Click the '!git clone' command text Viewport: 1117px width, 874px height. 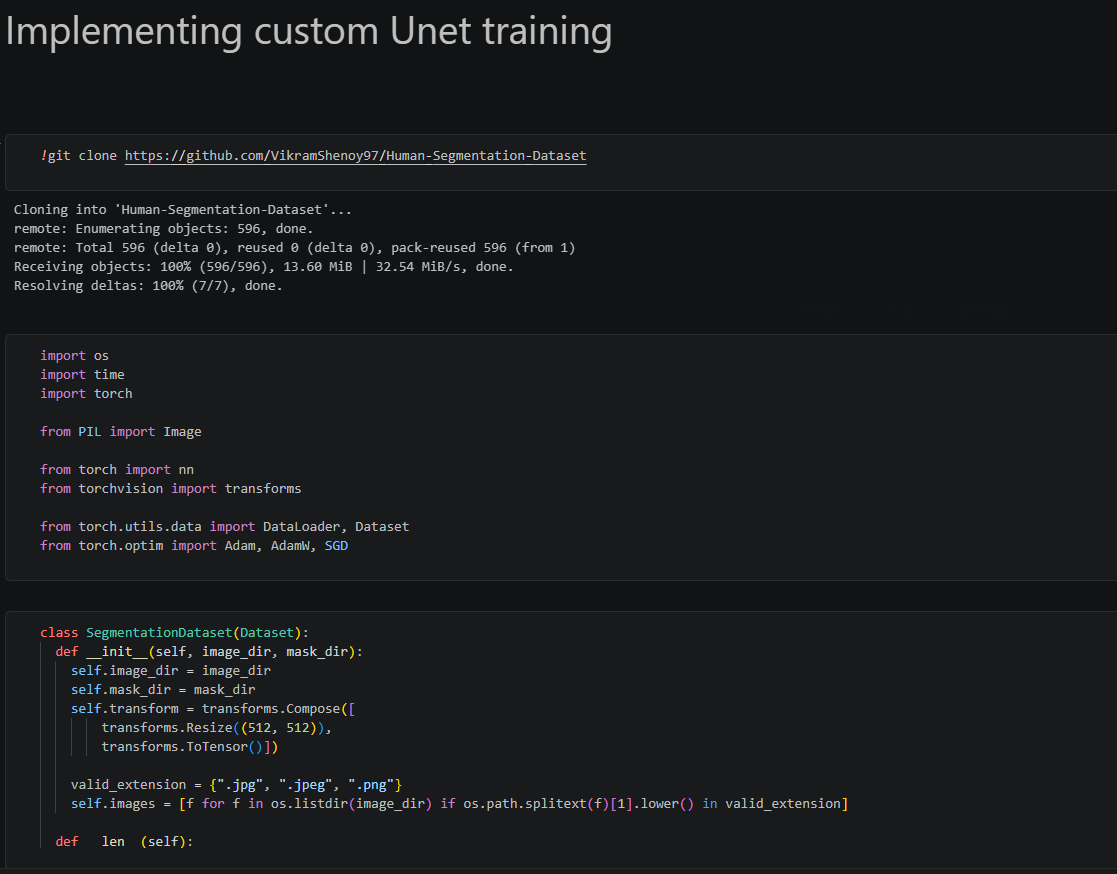point(78,155)
